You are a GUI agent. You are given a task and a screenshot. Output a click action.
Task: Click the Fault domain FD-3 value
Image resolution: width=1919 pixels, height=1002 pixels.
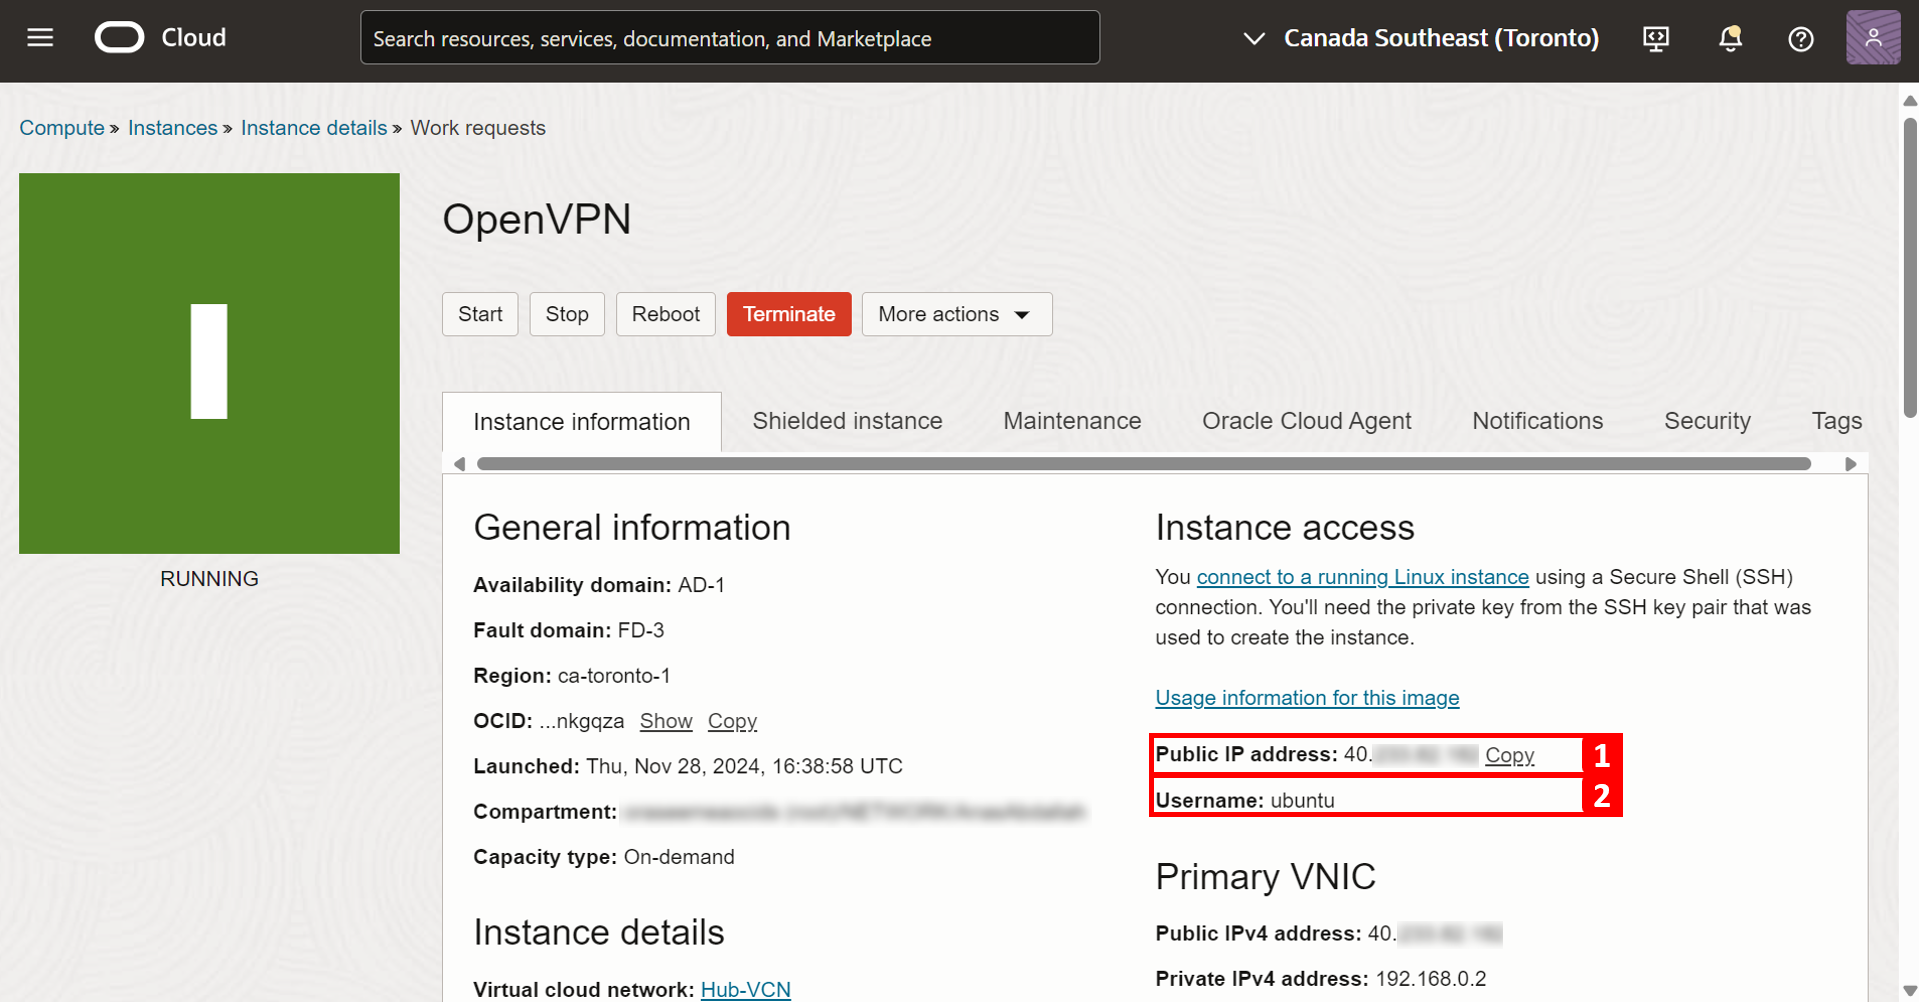tap(641, 630)
